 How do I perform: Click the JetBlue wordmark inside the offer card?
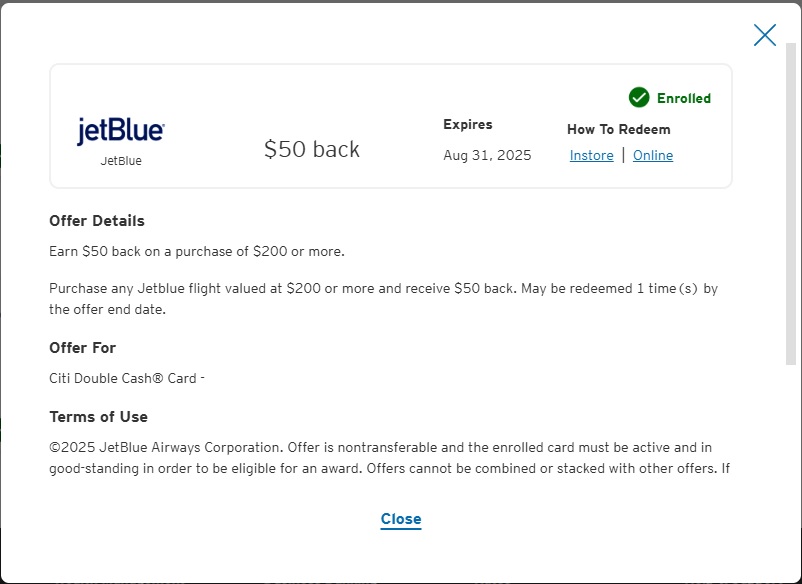pyautogui.click(x=120, y=131)
